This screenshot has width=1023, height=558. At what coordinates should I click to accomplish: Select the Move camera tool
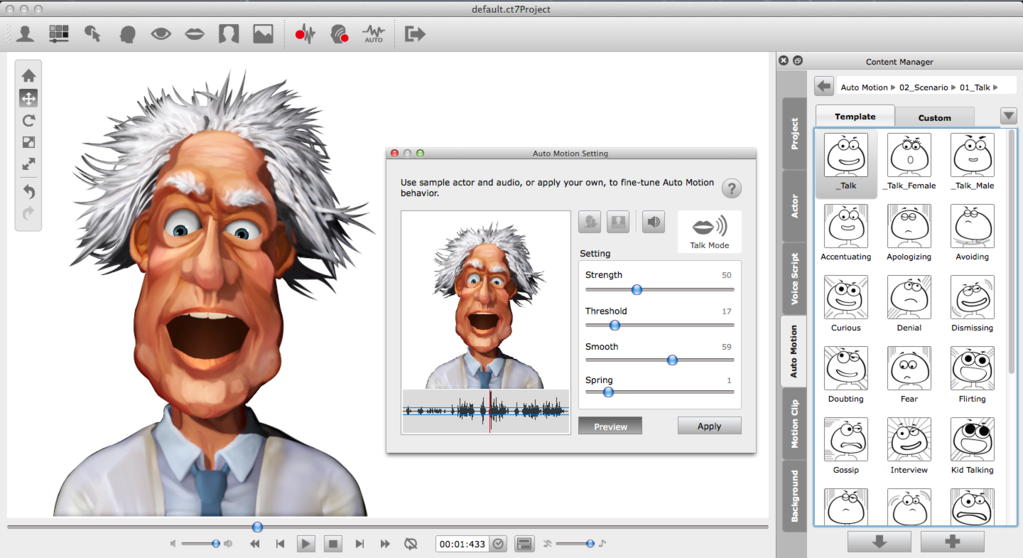(29, 99)
